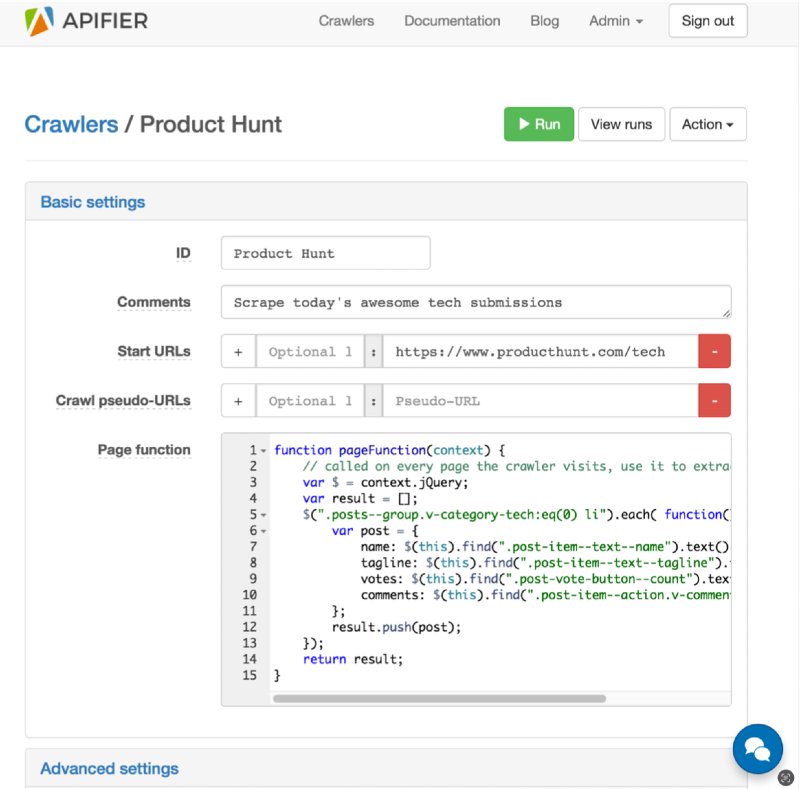This screenshot has width=800, height=789.
Task: Click the code editor horizontal scrollbar
Action: coord(439,699)
